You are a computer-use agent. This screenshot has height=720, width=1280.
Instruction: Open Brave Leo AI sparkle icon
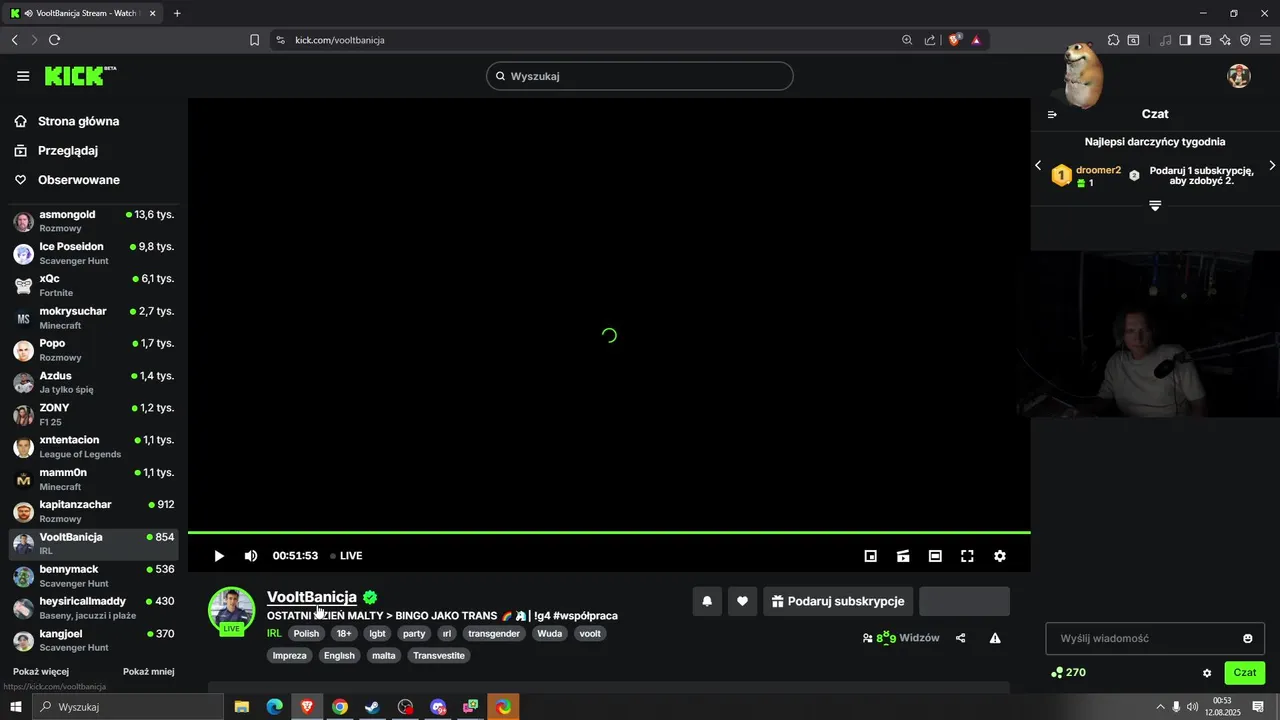coord(1225,40)
